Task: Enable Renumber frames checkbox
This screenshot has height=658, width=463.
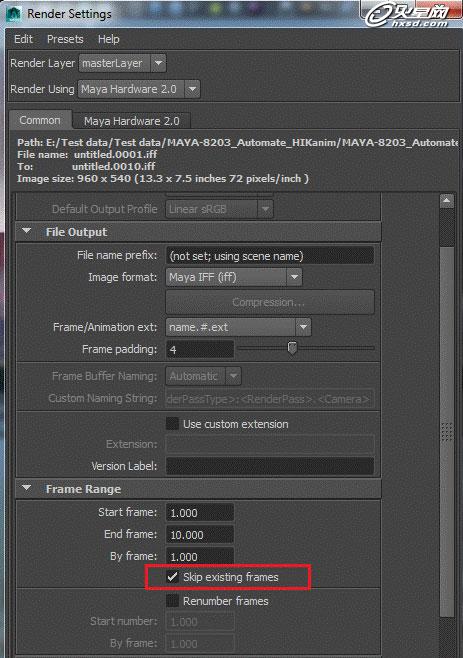Action: (172, 601)
